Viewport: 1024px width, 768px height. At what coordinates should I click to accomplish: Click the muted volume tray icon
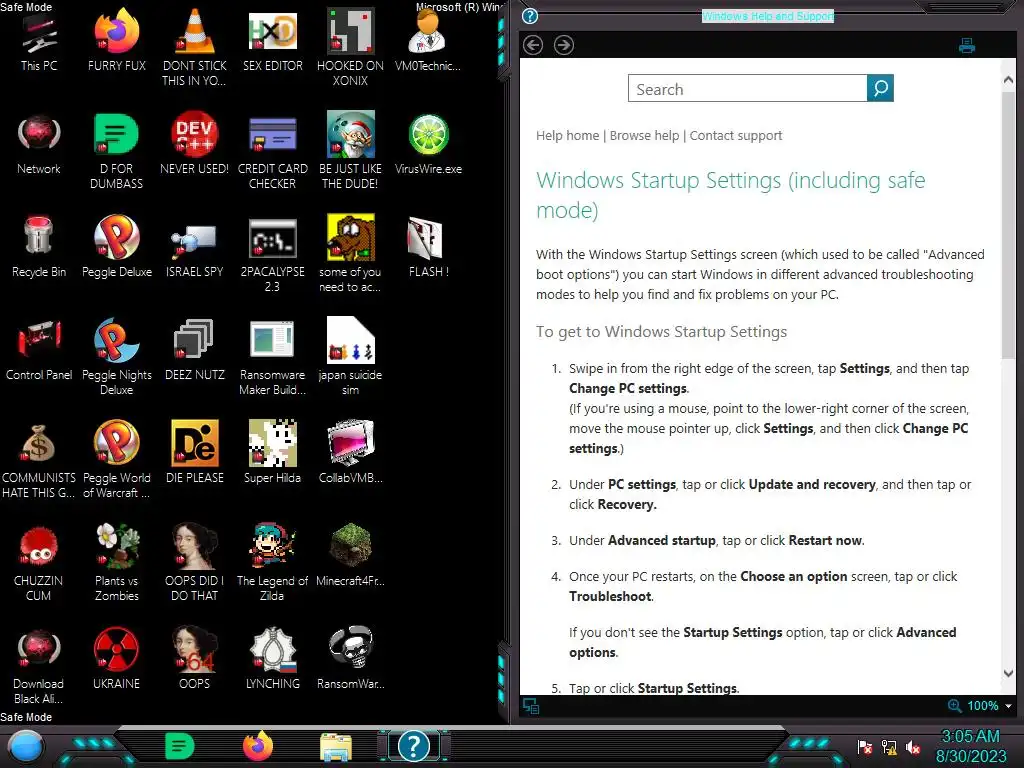913,747
